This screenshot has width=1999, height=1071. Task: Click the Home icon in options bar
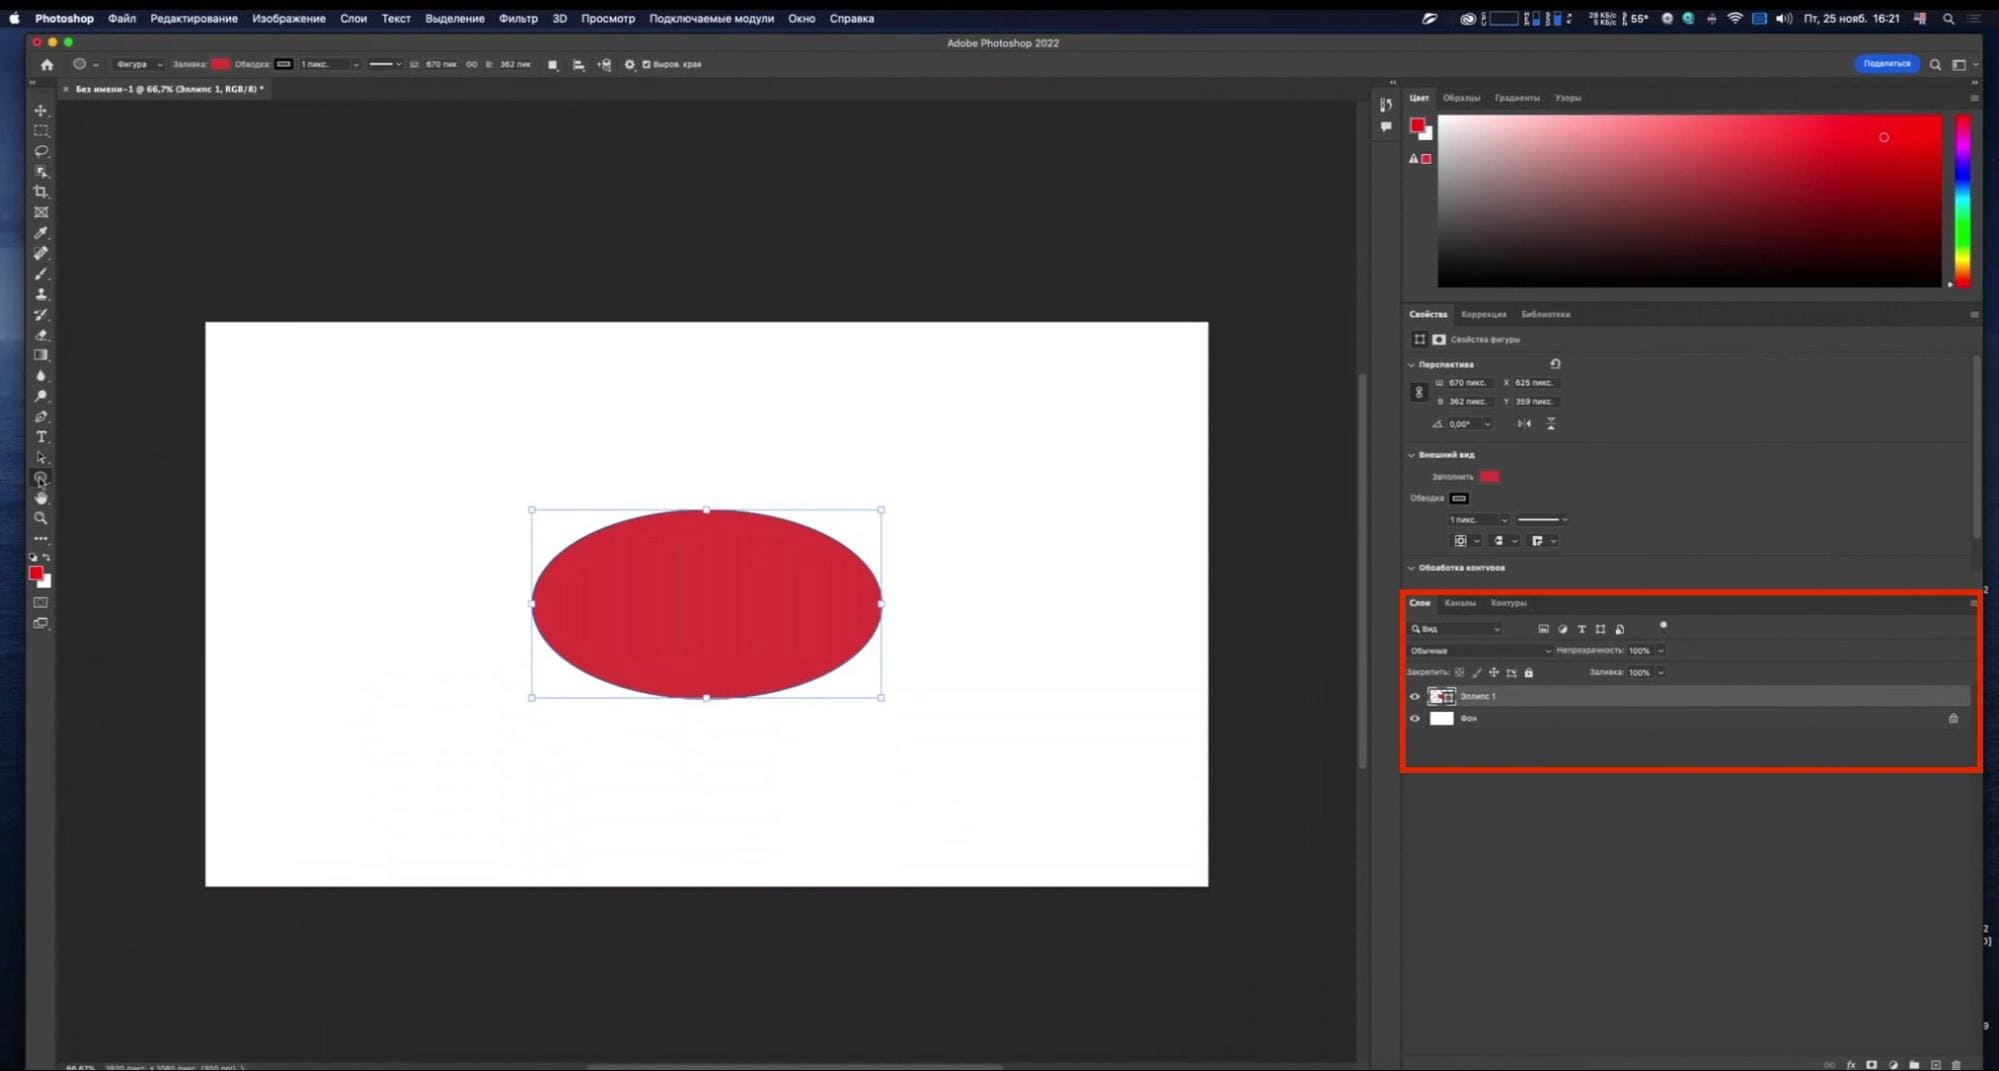pos(47,64)
